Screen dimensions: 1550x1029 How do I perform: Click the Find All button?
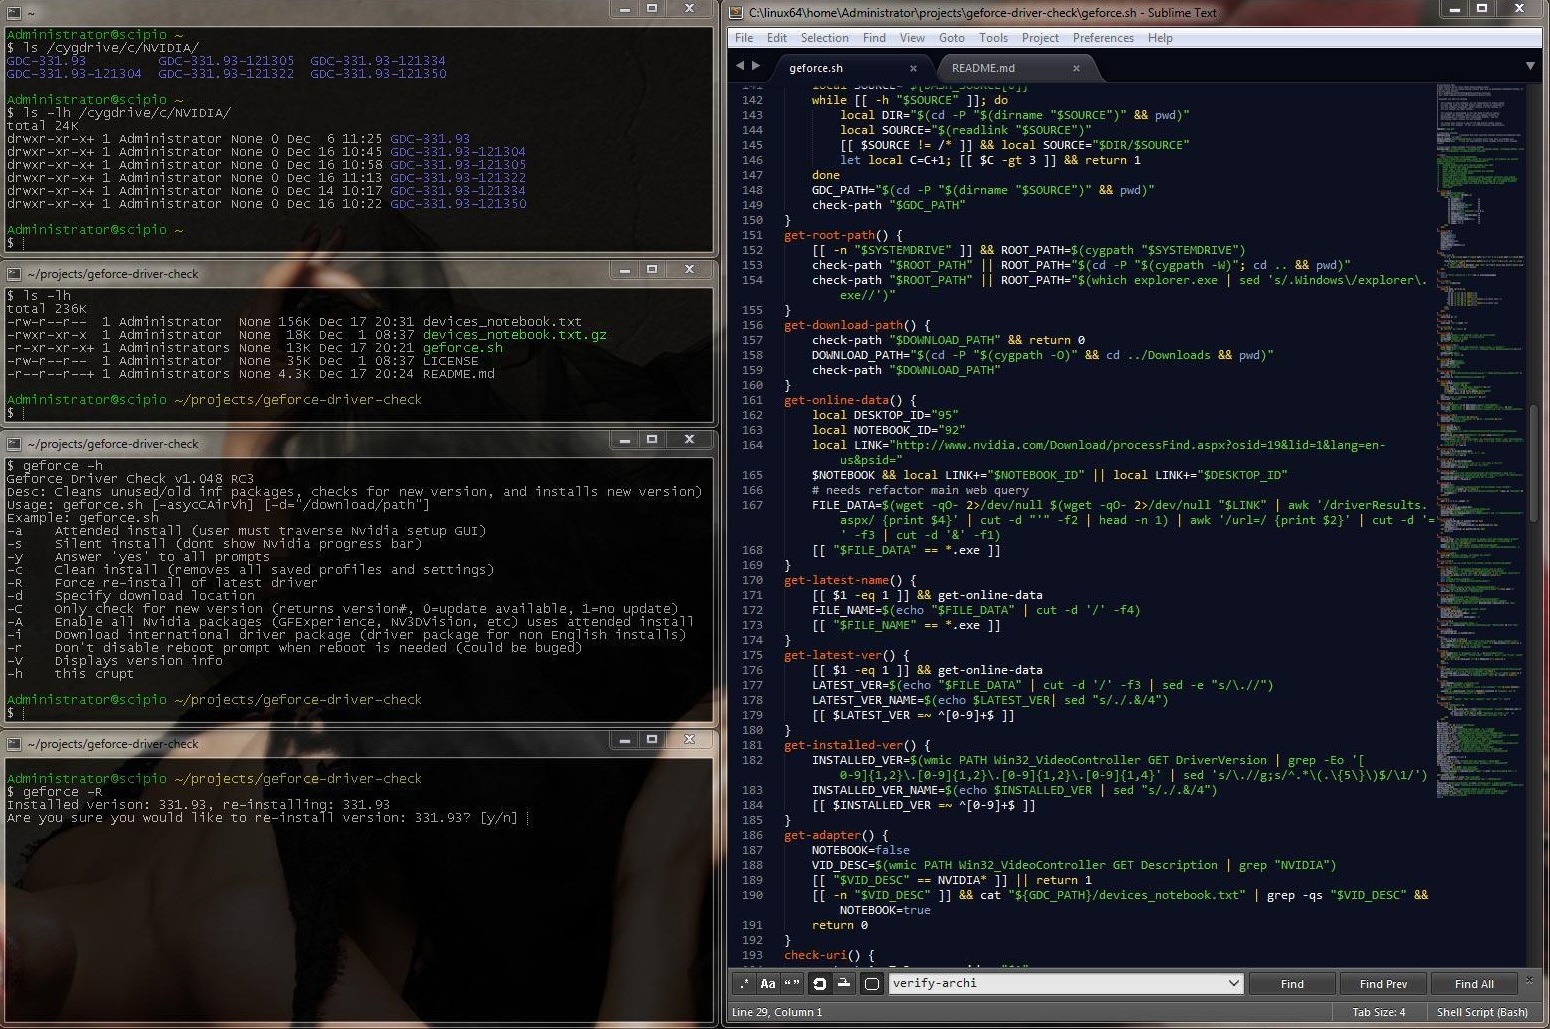(1474, 984)
